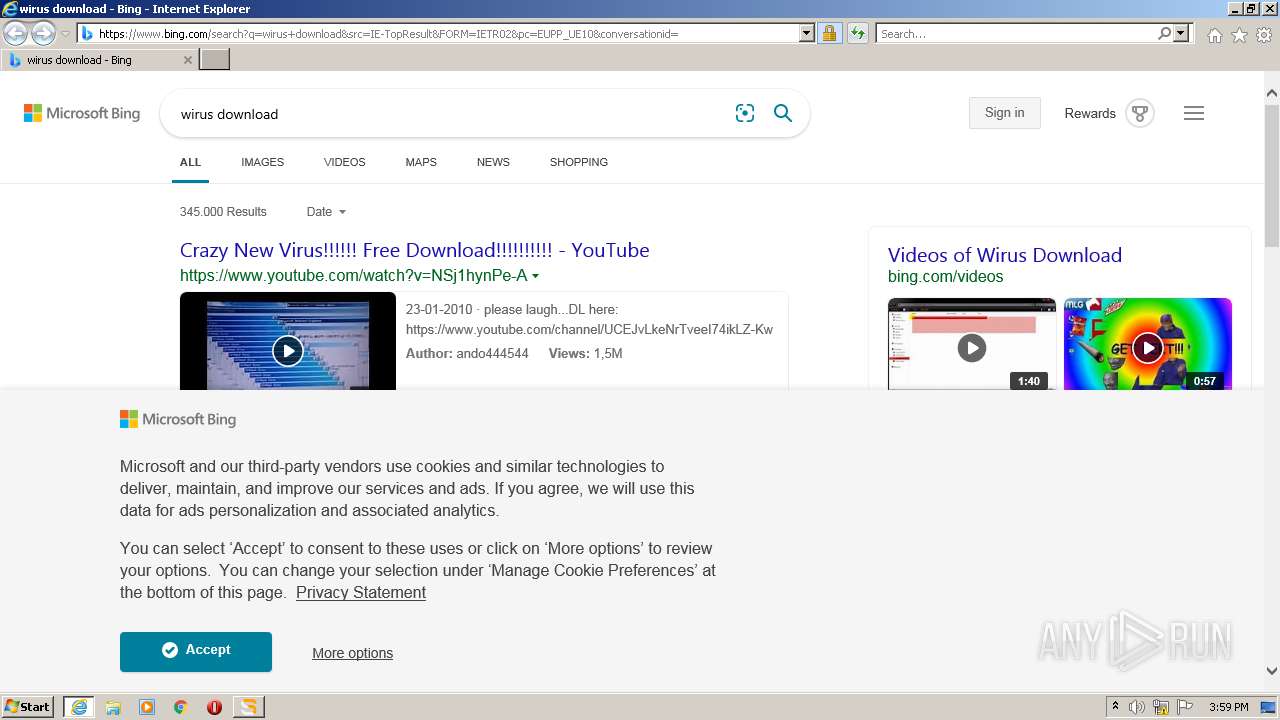Switch to the IMAGES tab
This screenshot has height=720, width=1280.
click(262, 162)
